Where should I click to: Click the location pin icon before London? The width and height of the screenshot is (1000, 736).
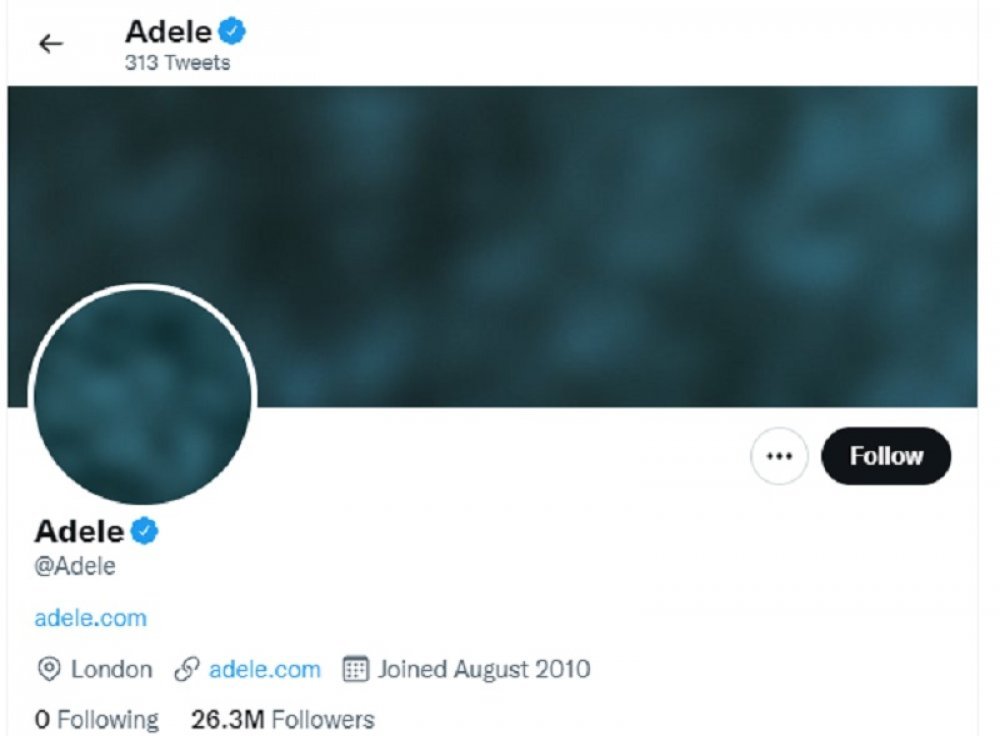pyautogui.click(x=49, y=669)
